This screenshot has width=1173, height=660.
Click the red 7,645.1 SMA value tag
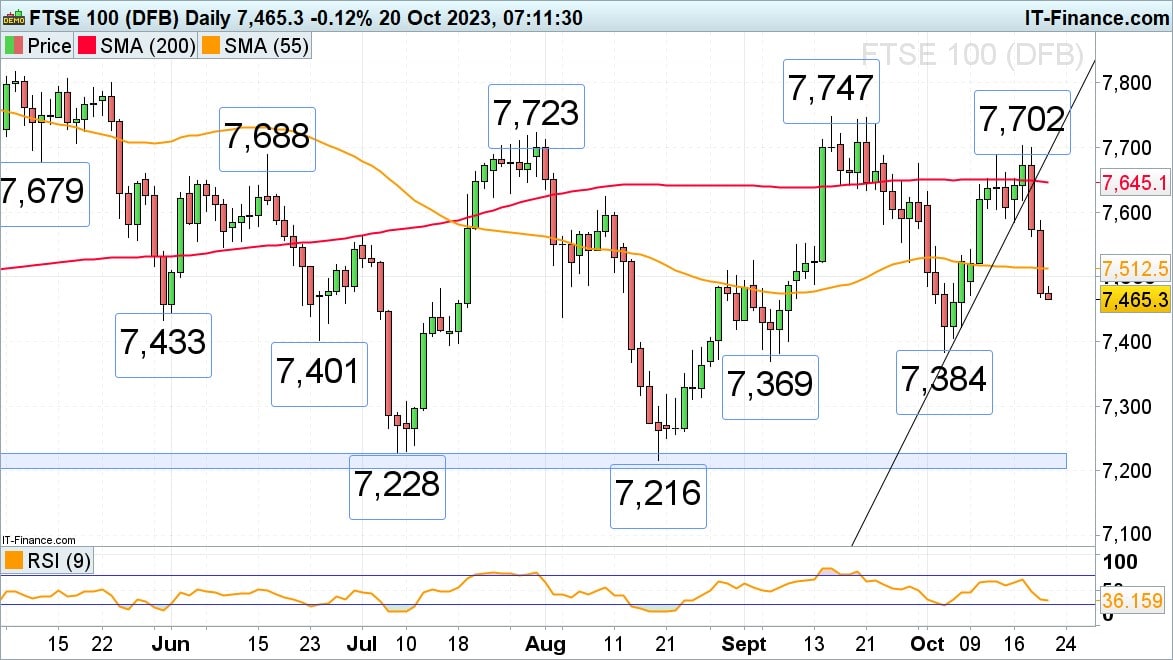1134,183
